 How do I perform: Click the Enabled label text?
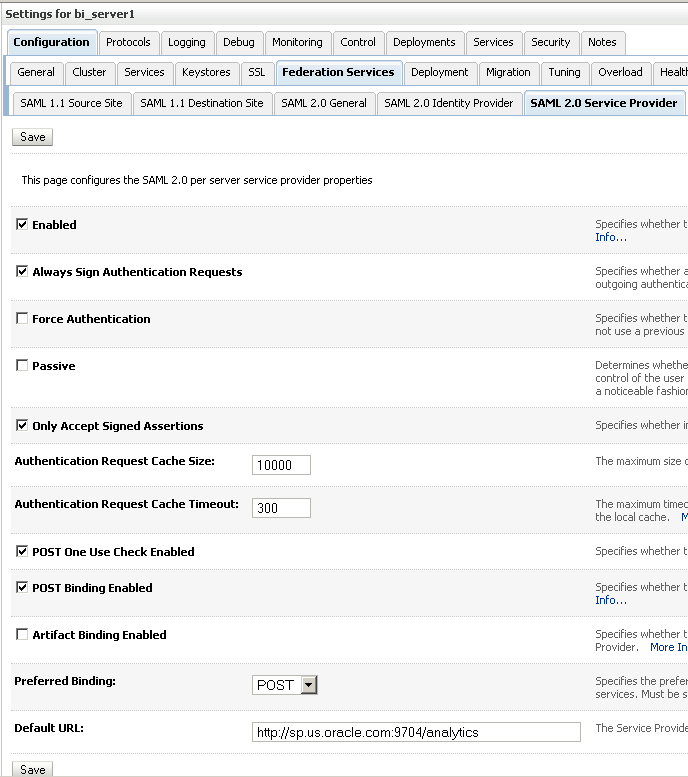(55, 225)
